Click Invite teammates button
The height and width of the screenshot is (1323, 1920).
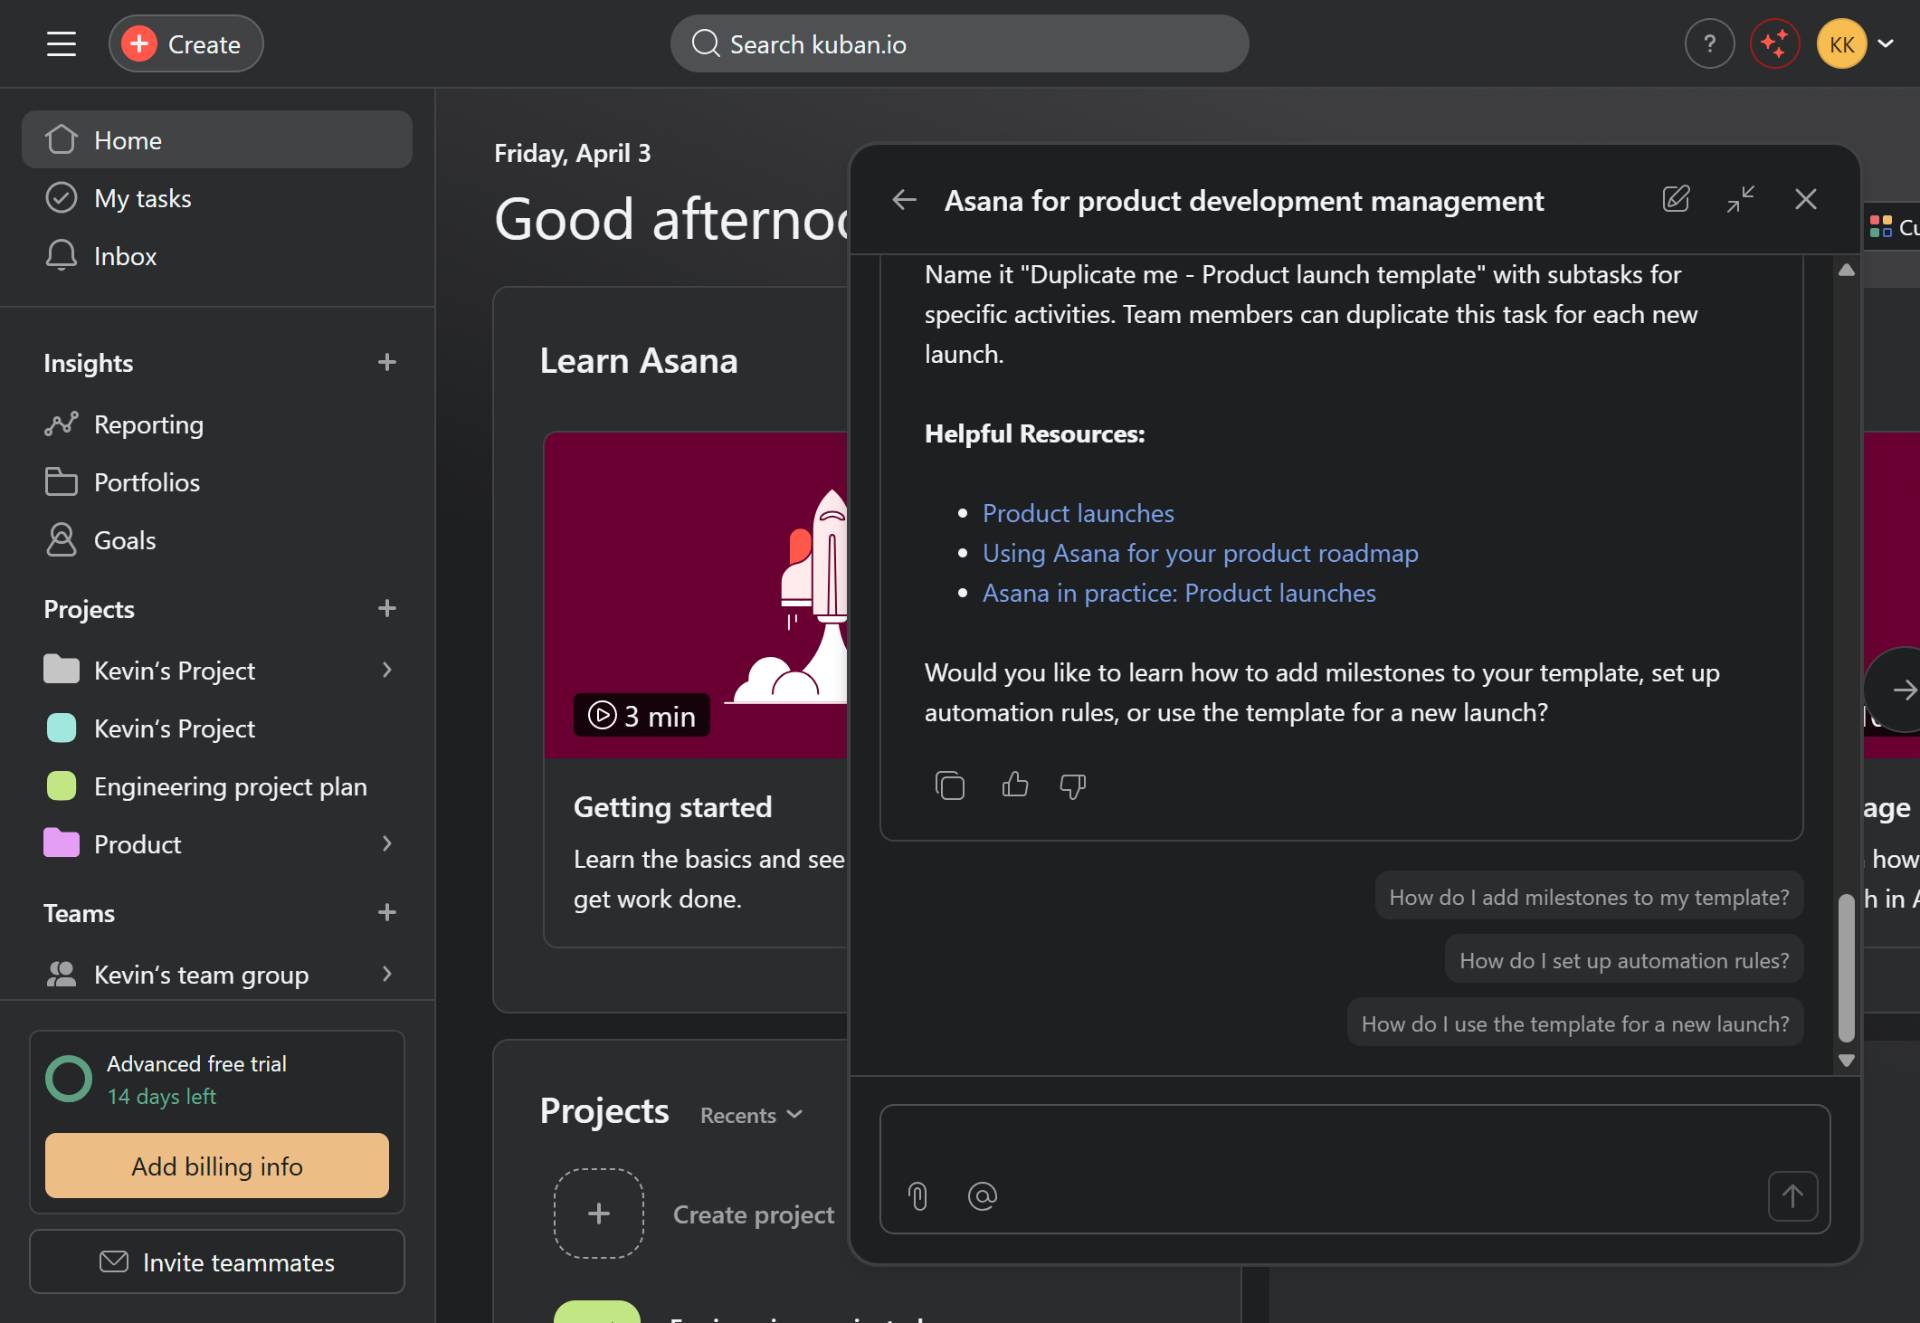217,1262
